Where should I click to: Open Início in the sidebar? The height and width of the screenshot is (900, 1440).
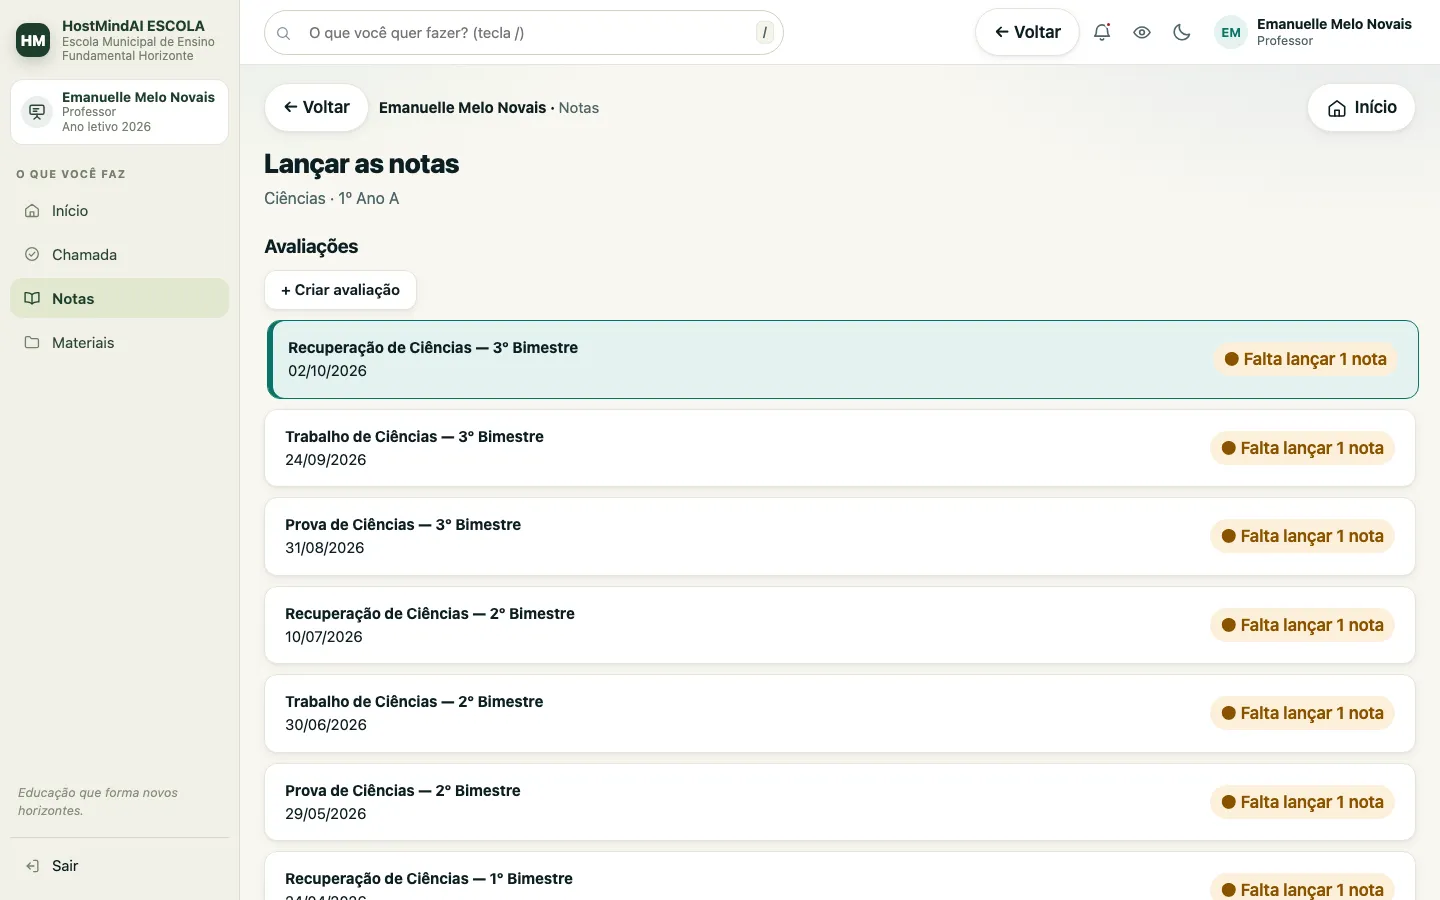(x=120, y=211)
